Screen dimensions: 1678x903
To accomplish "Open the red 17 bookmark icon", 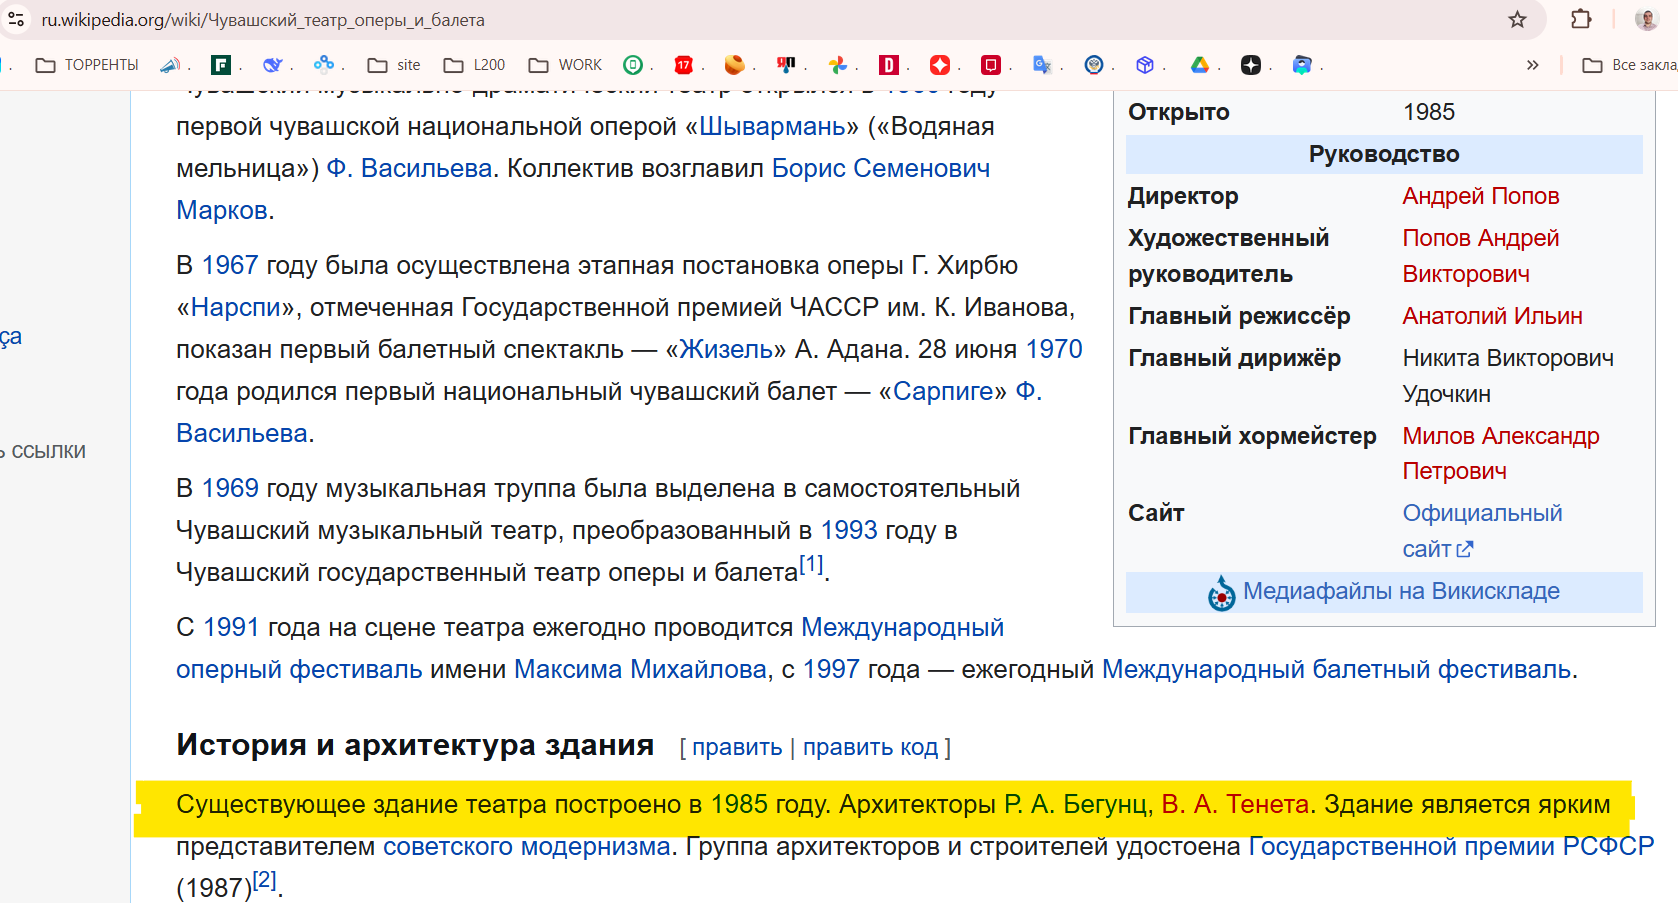I will click(x=684, y=65).
